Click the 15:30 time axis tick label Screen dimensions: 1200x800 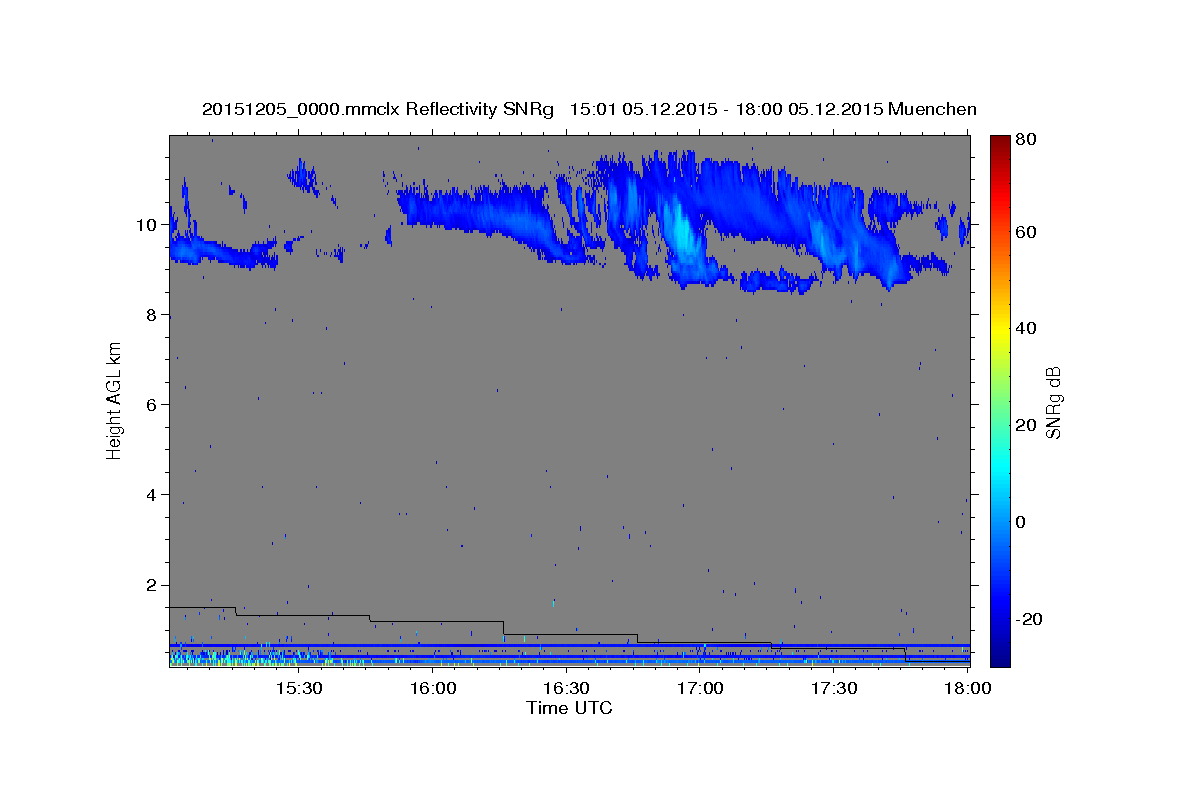coord(298,689)
